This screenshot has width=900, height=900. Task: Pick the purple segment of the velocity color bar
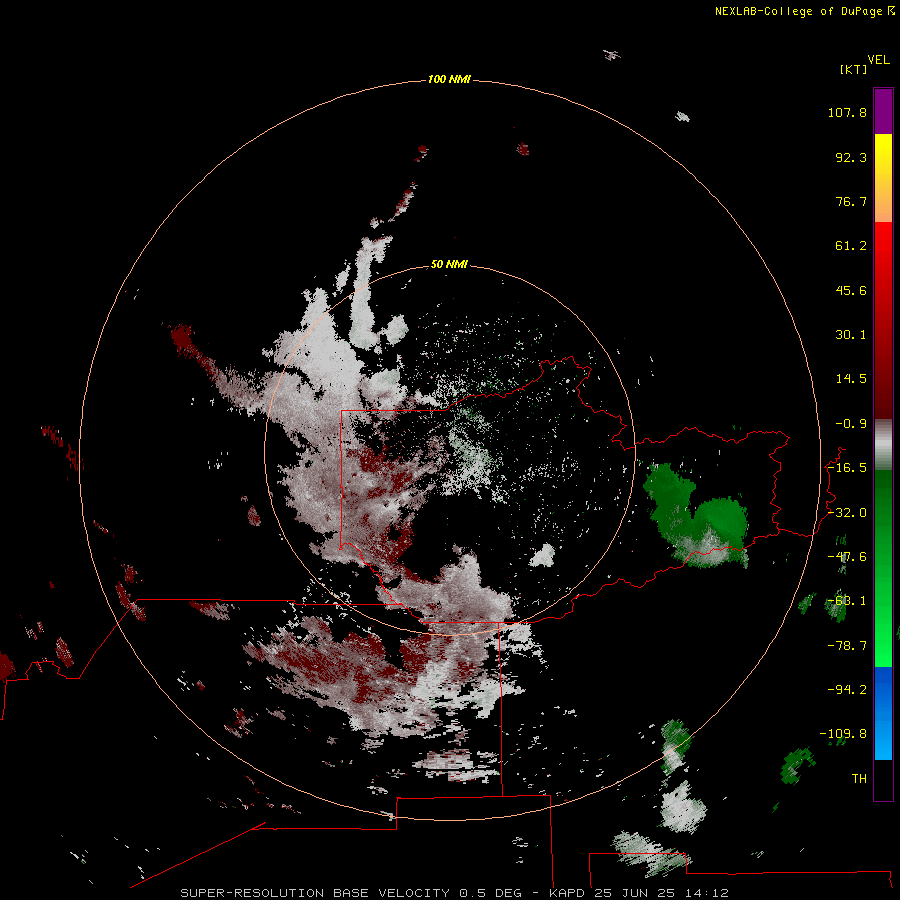pyautogui.click(x=883, y=111)
